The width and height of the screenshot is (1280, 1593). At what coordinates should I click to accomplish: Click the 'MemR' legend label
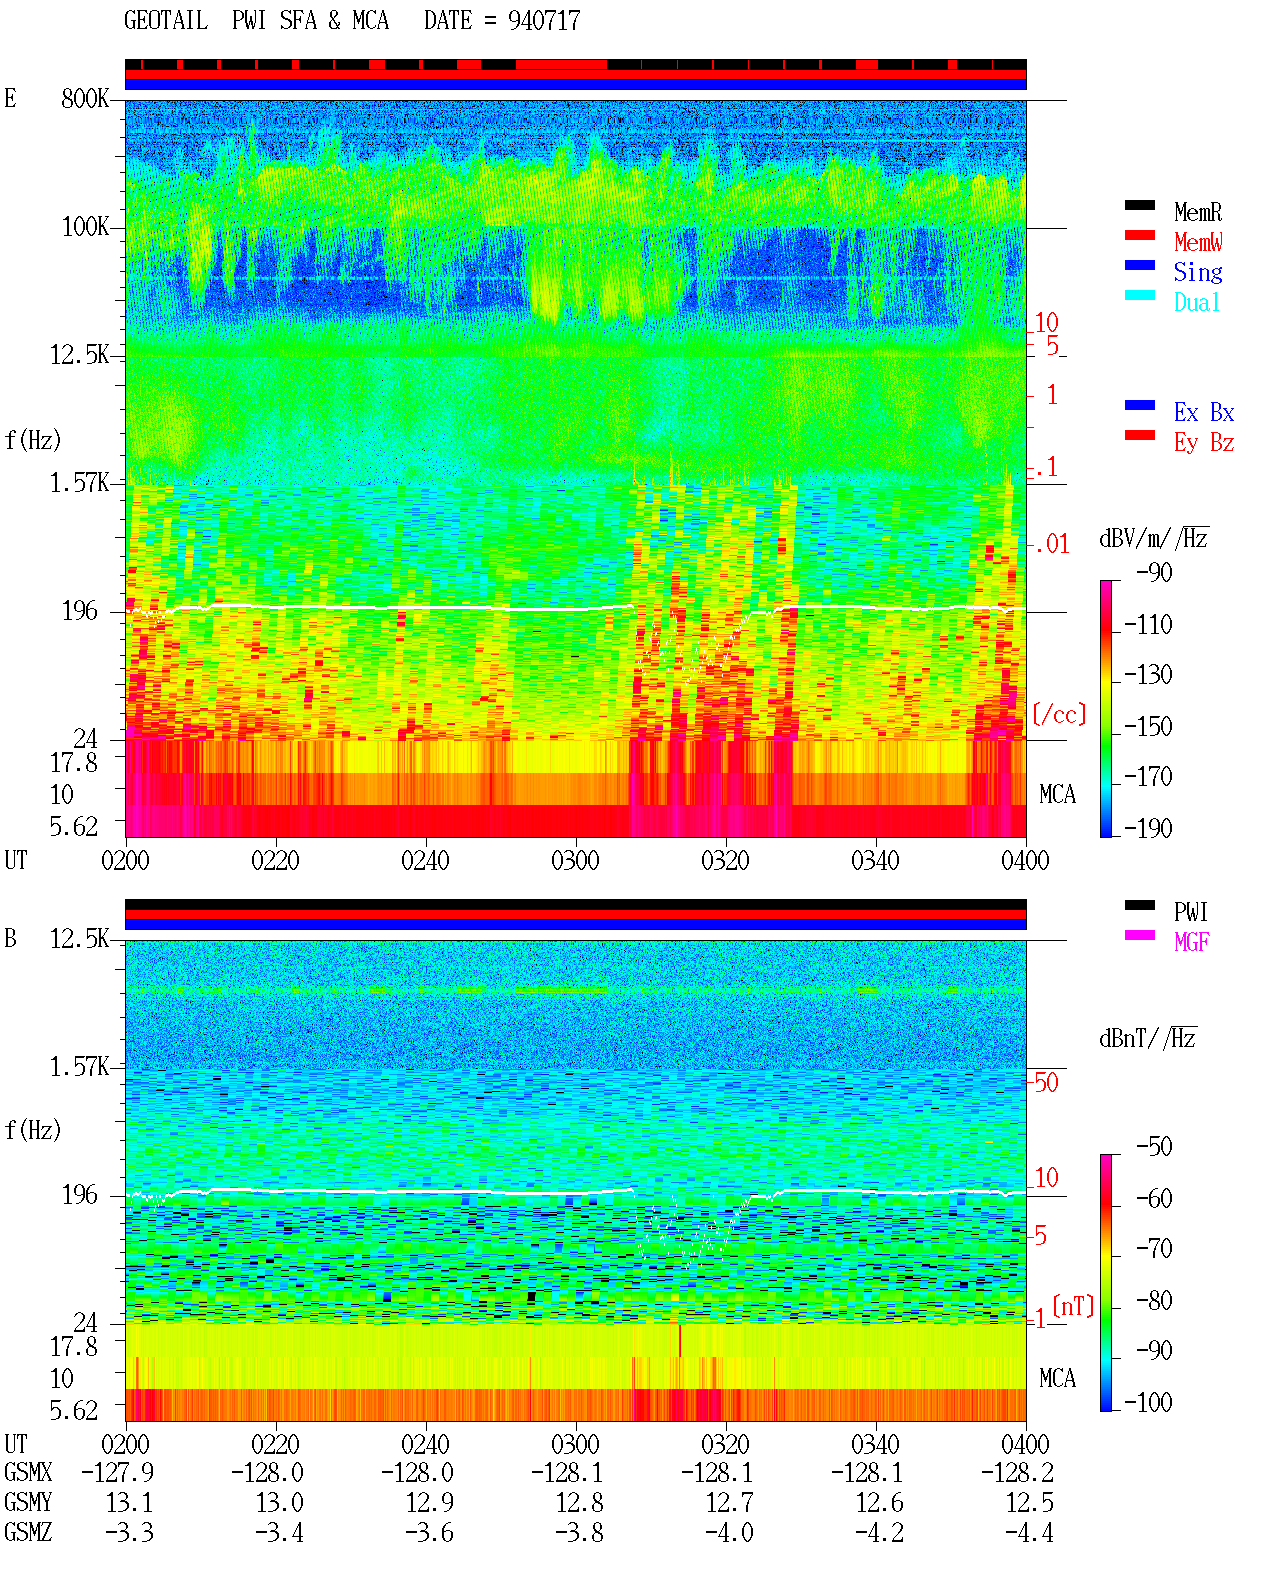1198,212
